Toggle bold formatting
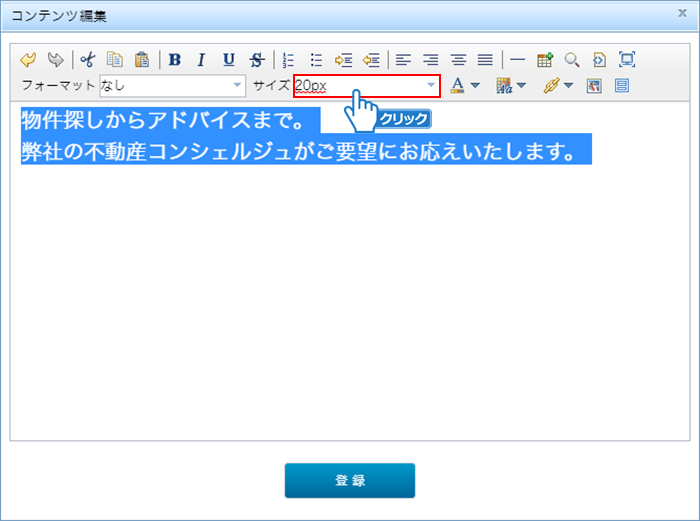Screen dimensions: 700x521 (175, 59)
